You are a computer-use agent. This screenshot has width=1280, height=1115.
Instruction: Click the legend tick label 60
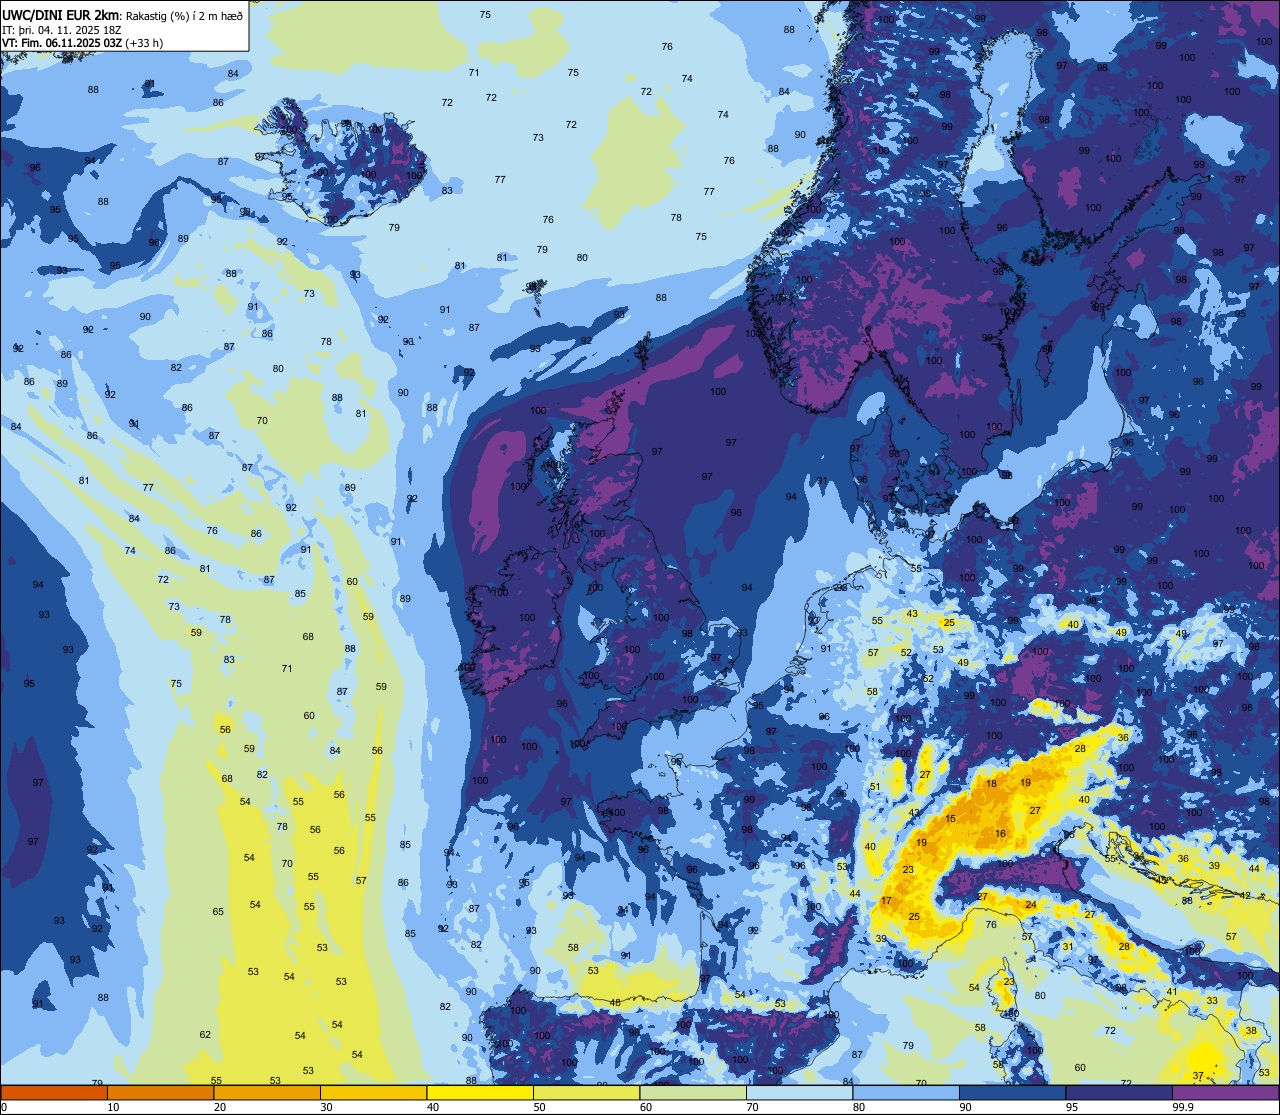(645, 1107)
